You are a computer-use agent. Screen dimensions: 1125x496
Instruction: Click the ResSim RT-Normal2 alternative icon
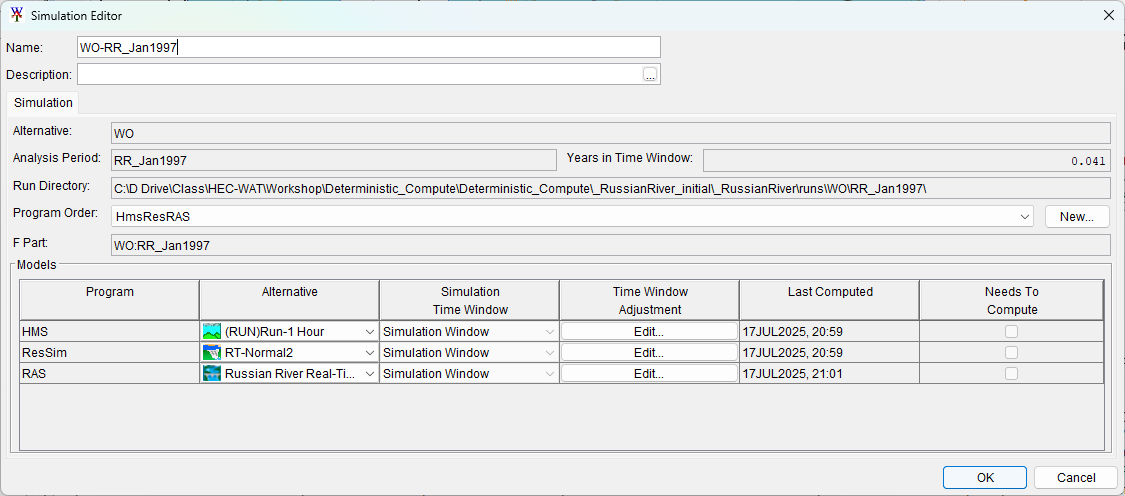click(x=211, y=353)
